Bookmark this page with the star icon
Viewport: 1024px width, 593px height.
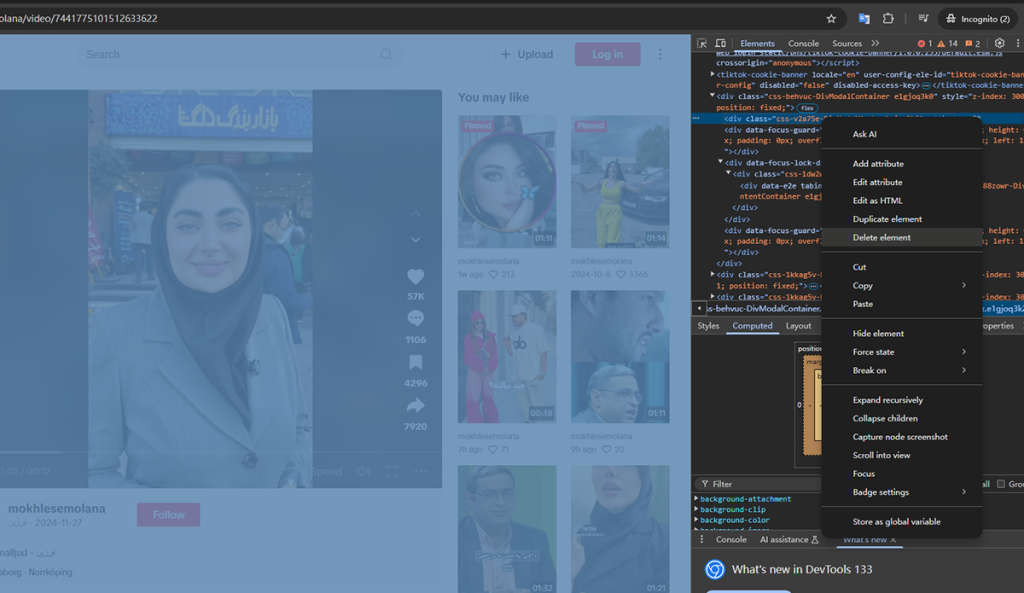[x=831, y=18]
